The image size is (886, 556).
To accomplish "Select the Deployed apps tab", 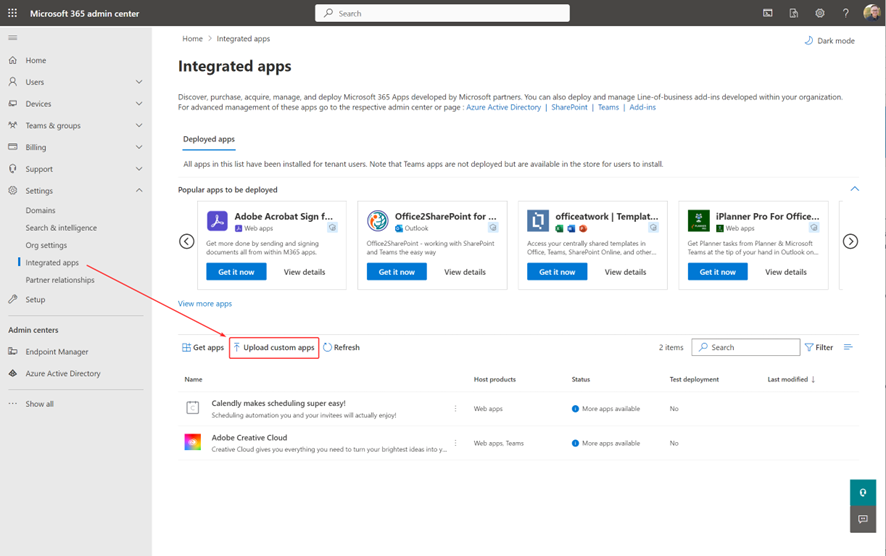I will point(209,139).
